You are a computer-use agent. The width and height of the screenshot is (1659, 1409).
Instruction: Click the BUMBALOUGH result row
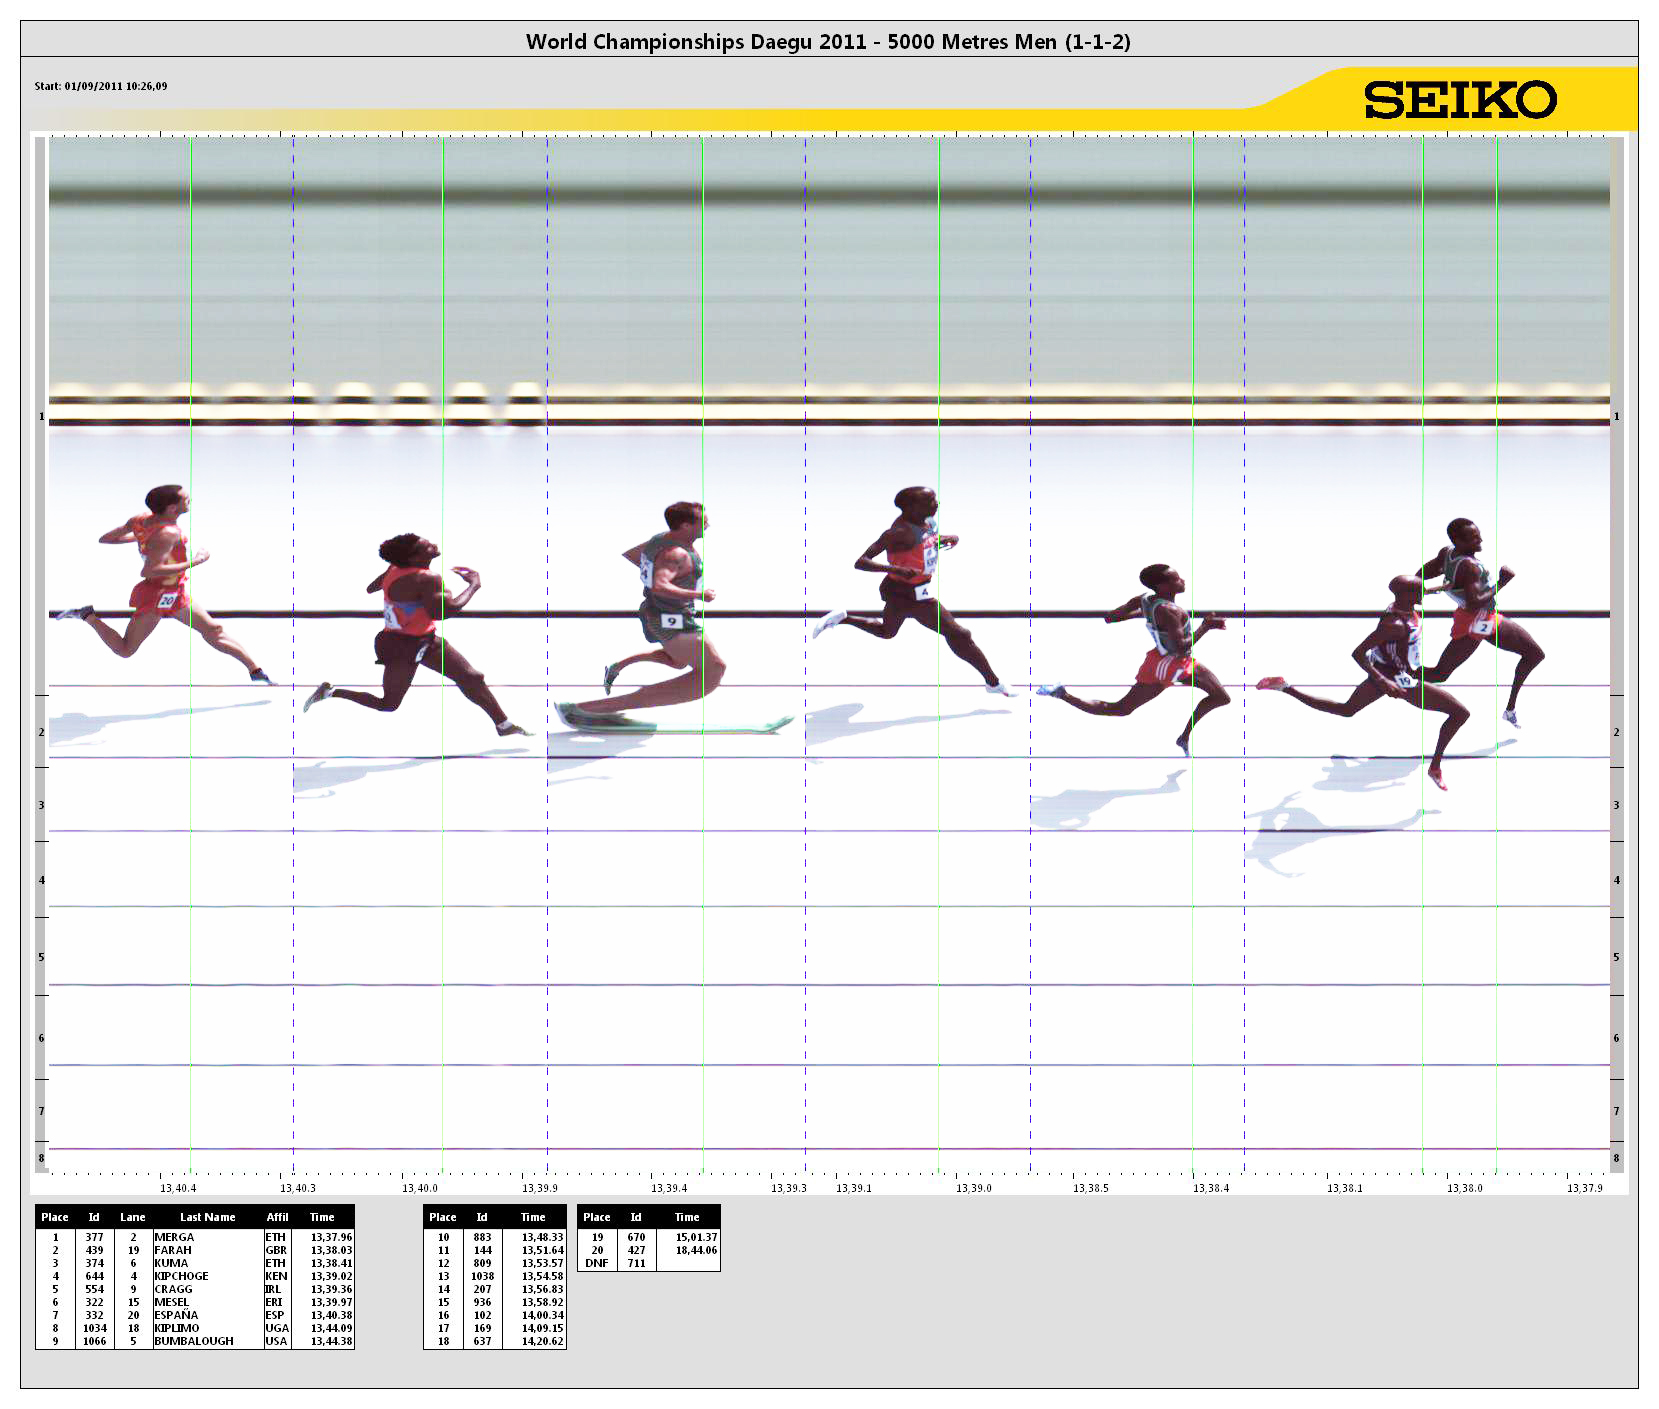(x=195, y=1341)
